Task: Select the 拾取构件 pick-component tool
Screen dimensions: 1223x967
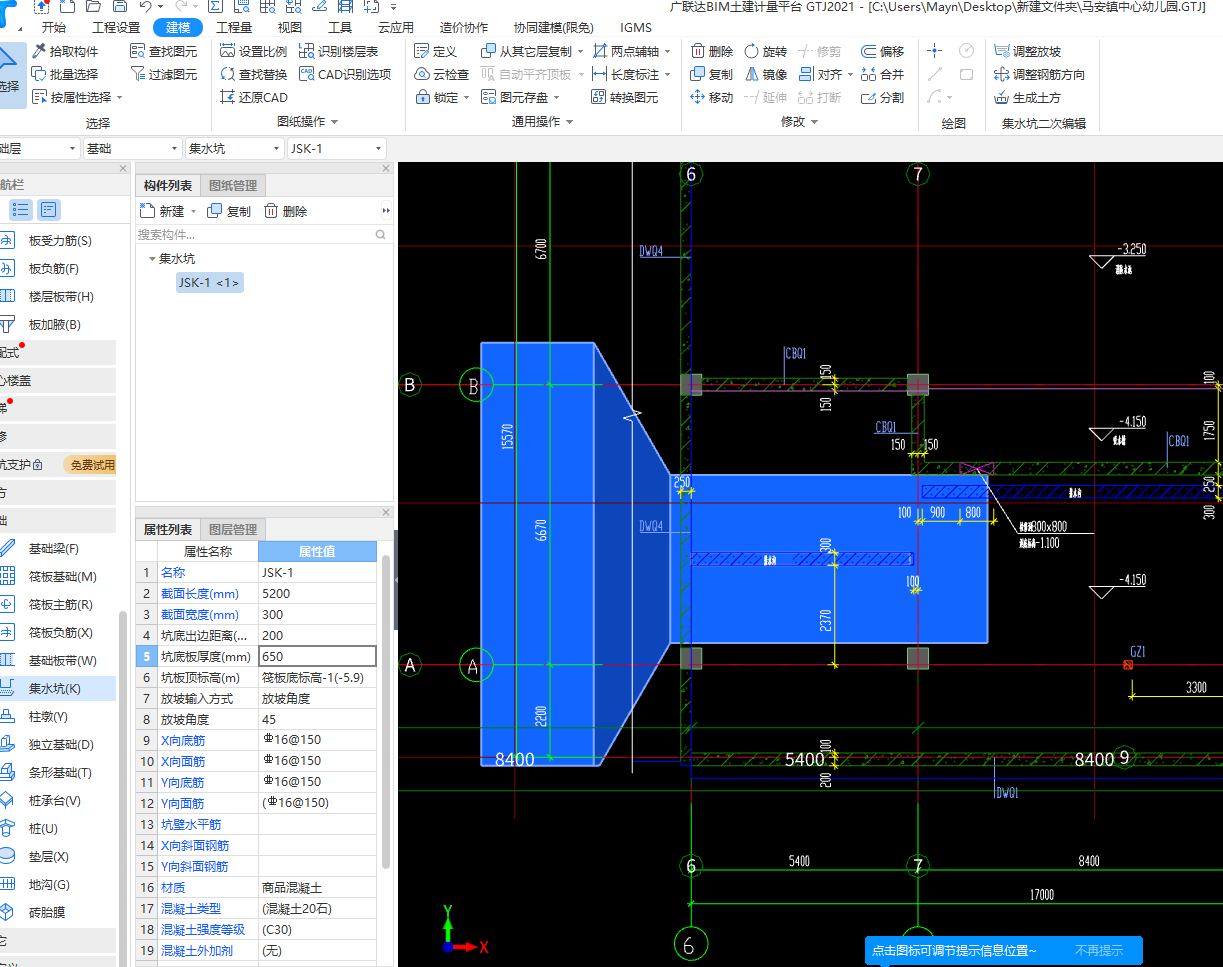Action: 65,51
